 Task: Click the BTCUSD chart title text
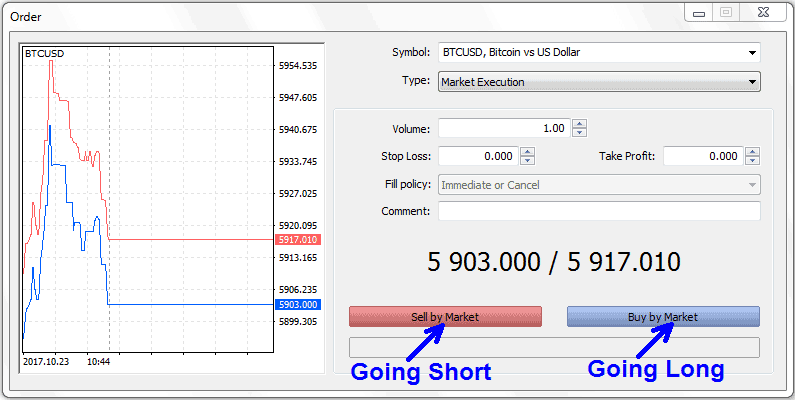[45, 54]
